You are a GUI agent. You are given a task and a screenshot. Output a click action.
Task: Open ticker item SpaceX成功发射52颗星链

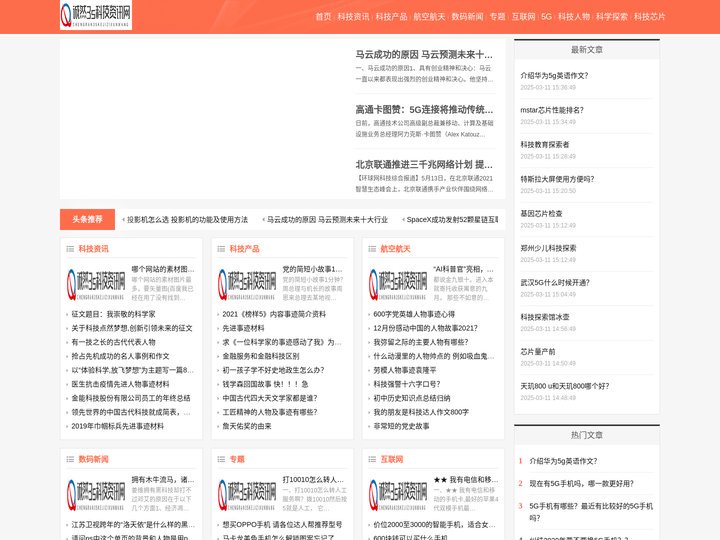coord(452,219)
